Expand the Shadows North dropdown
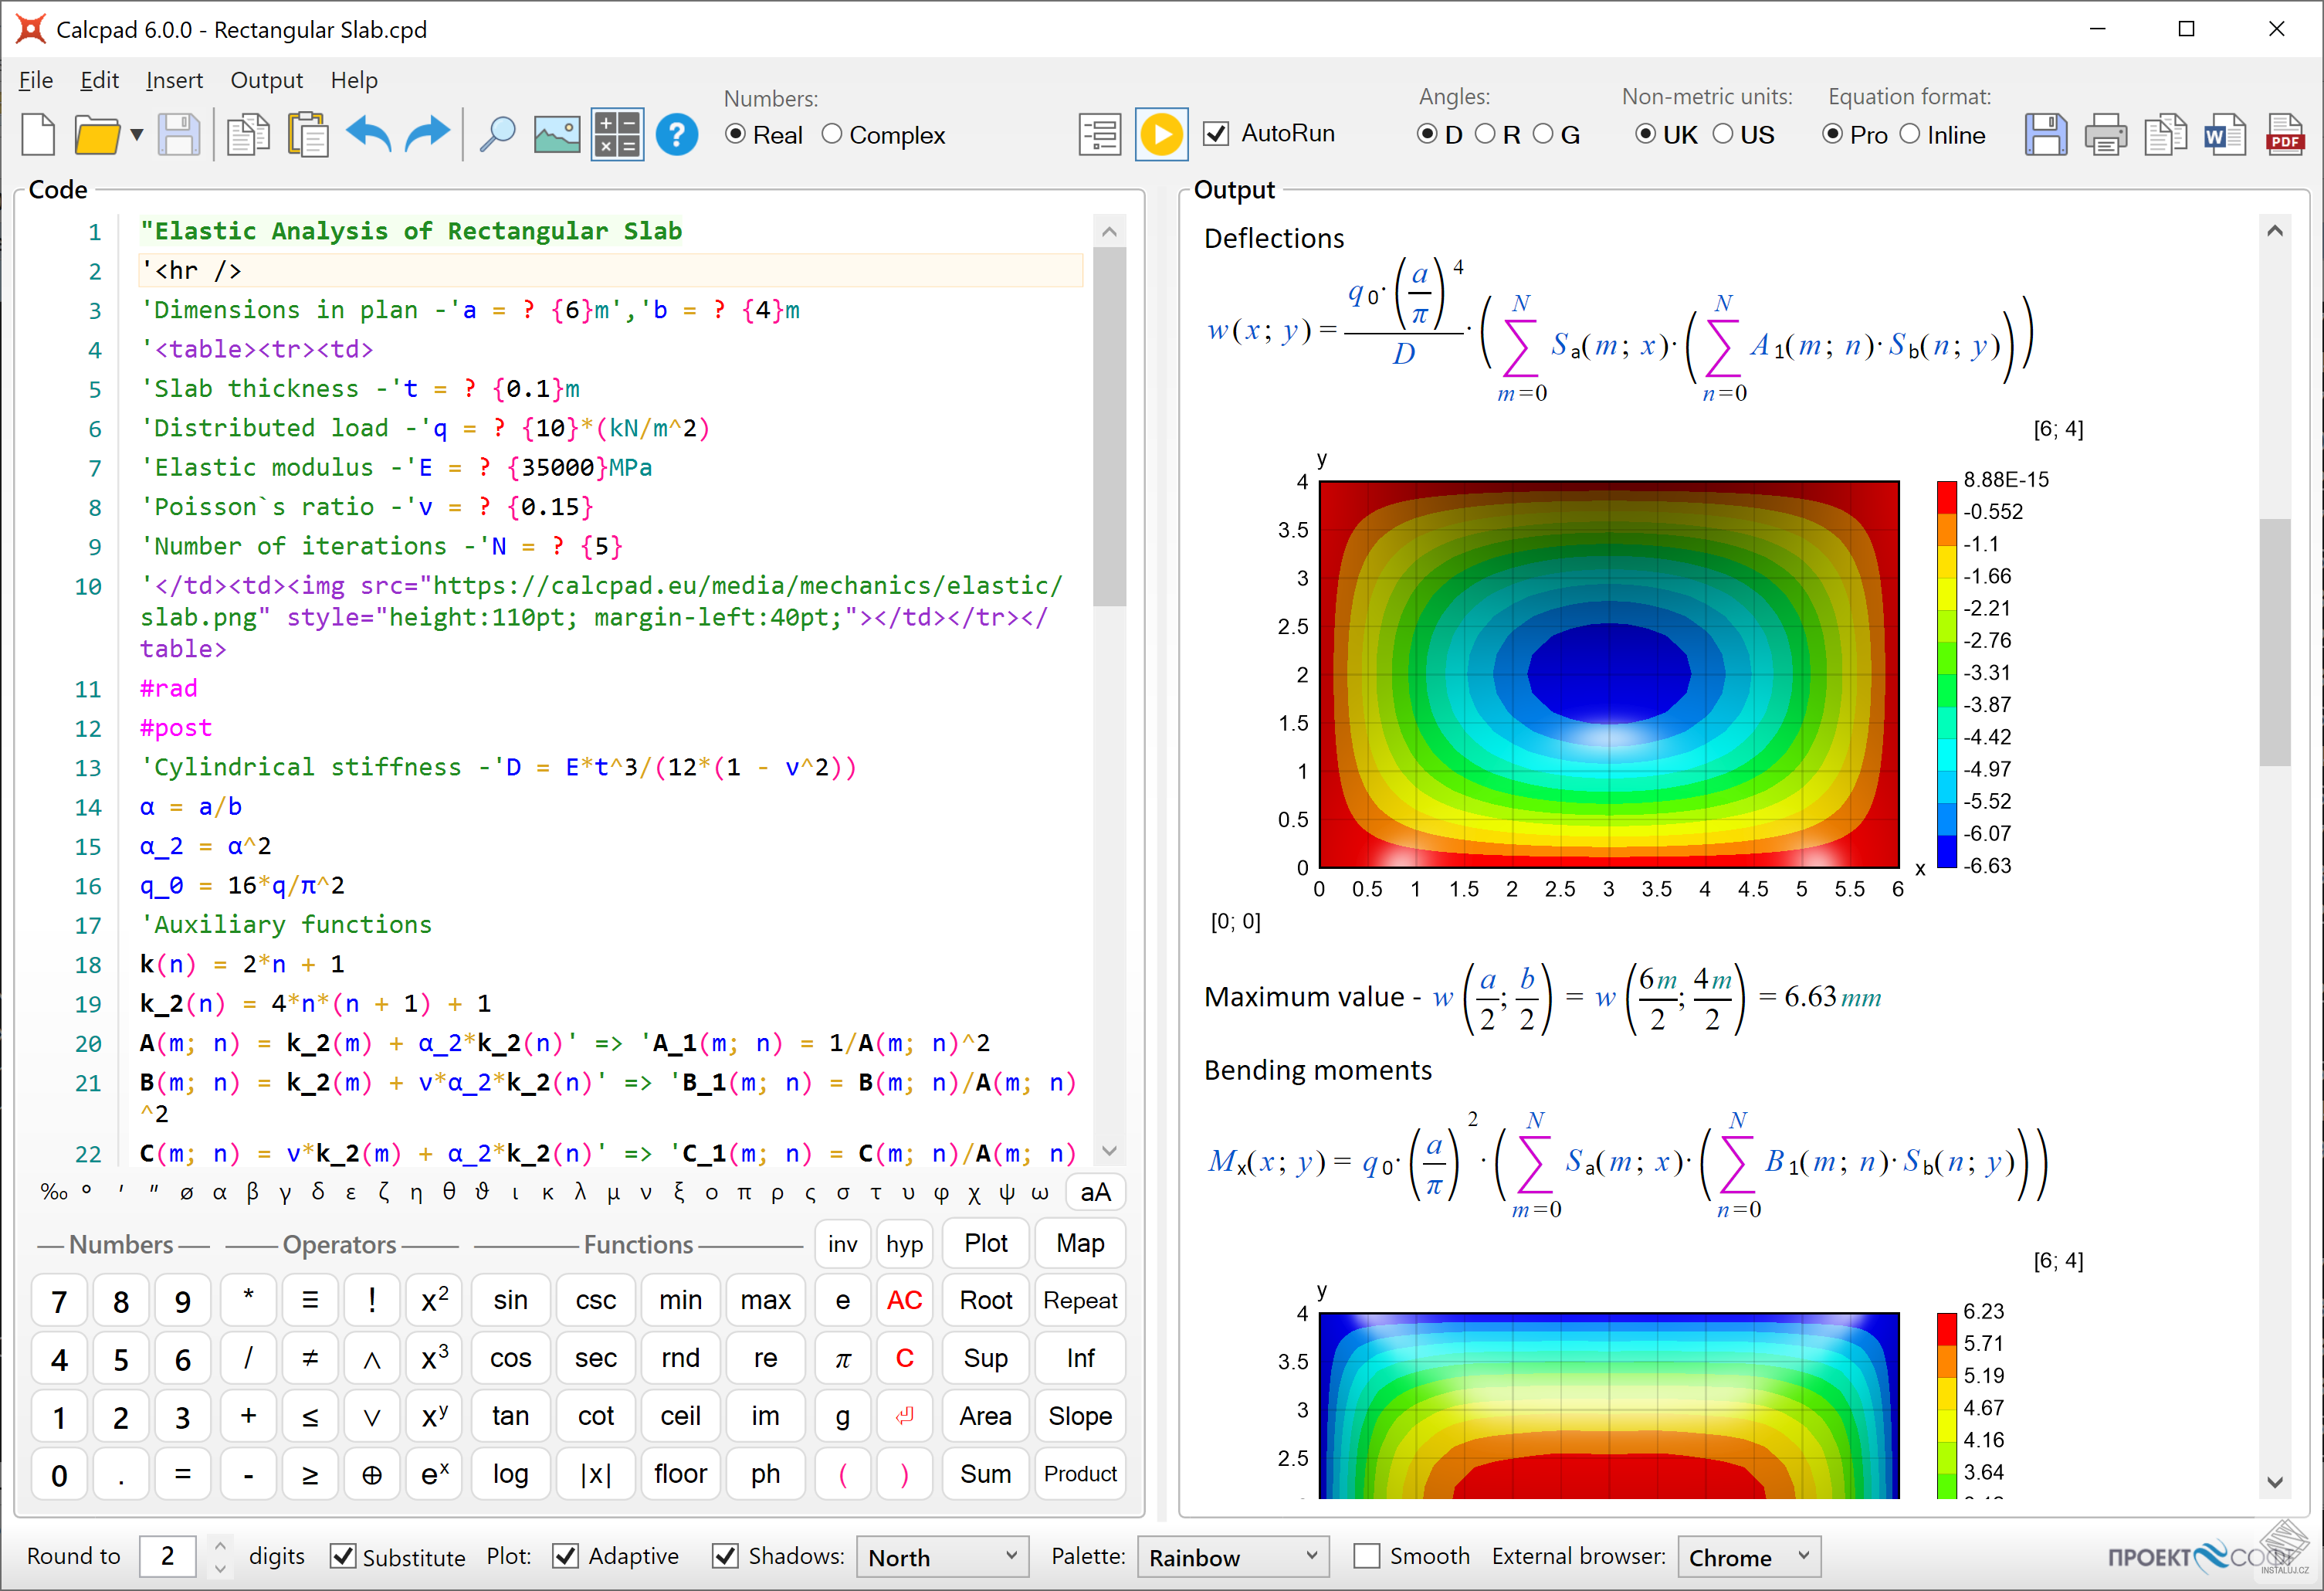 (942, 1557)
